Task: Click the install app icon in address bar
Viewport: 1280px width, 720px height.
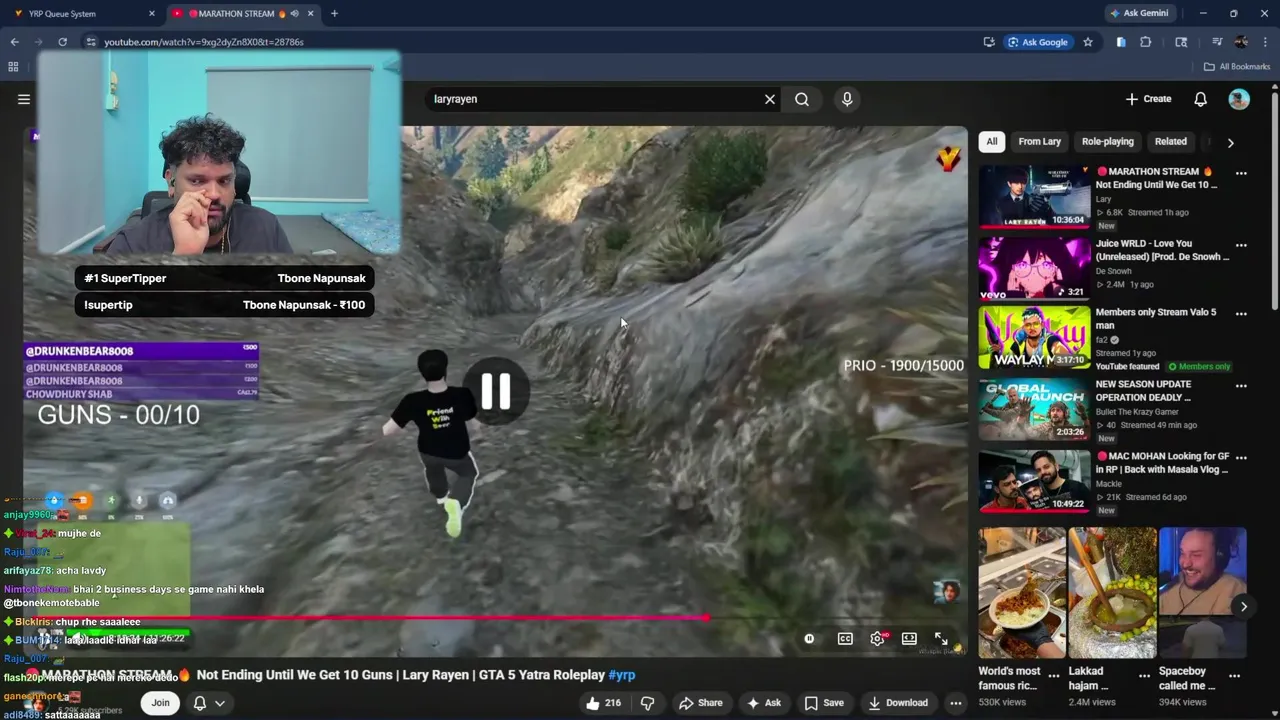Action: coord(989,42)
